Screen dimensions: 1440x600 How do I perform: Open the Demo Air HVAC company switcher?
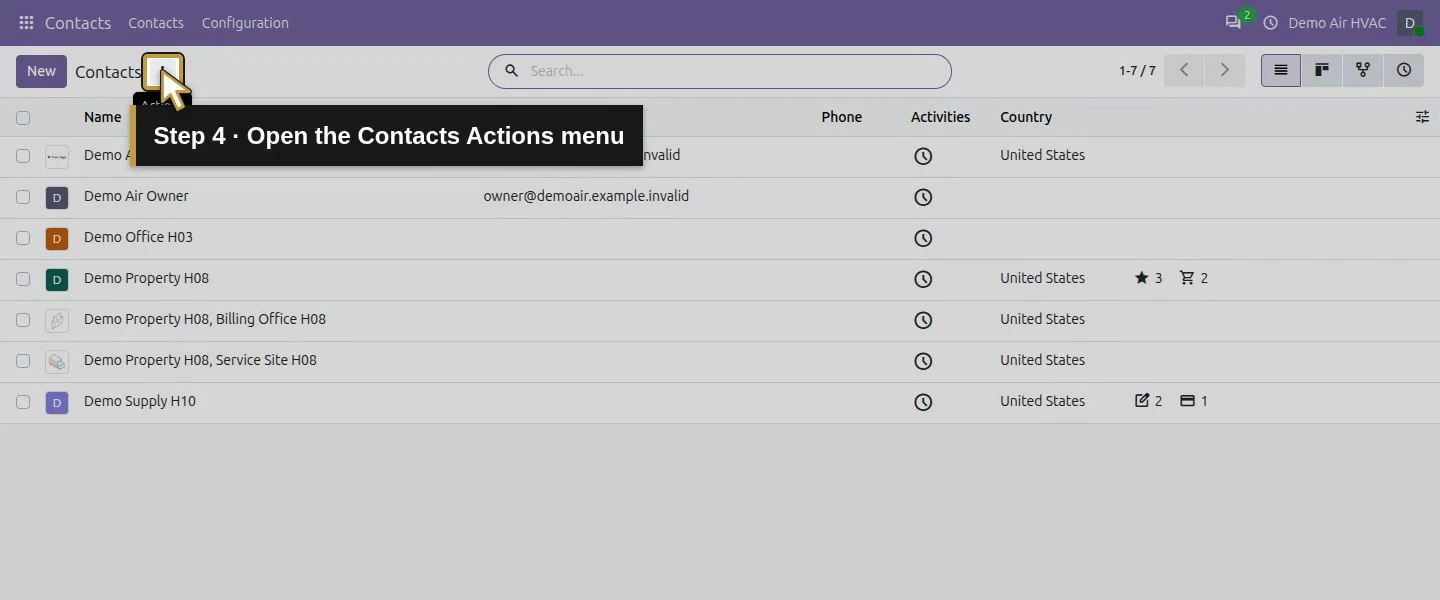(x=1337, y=23)
